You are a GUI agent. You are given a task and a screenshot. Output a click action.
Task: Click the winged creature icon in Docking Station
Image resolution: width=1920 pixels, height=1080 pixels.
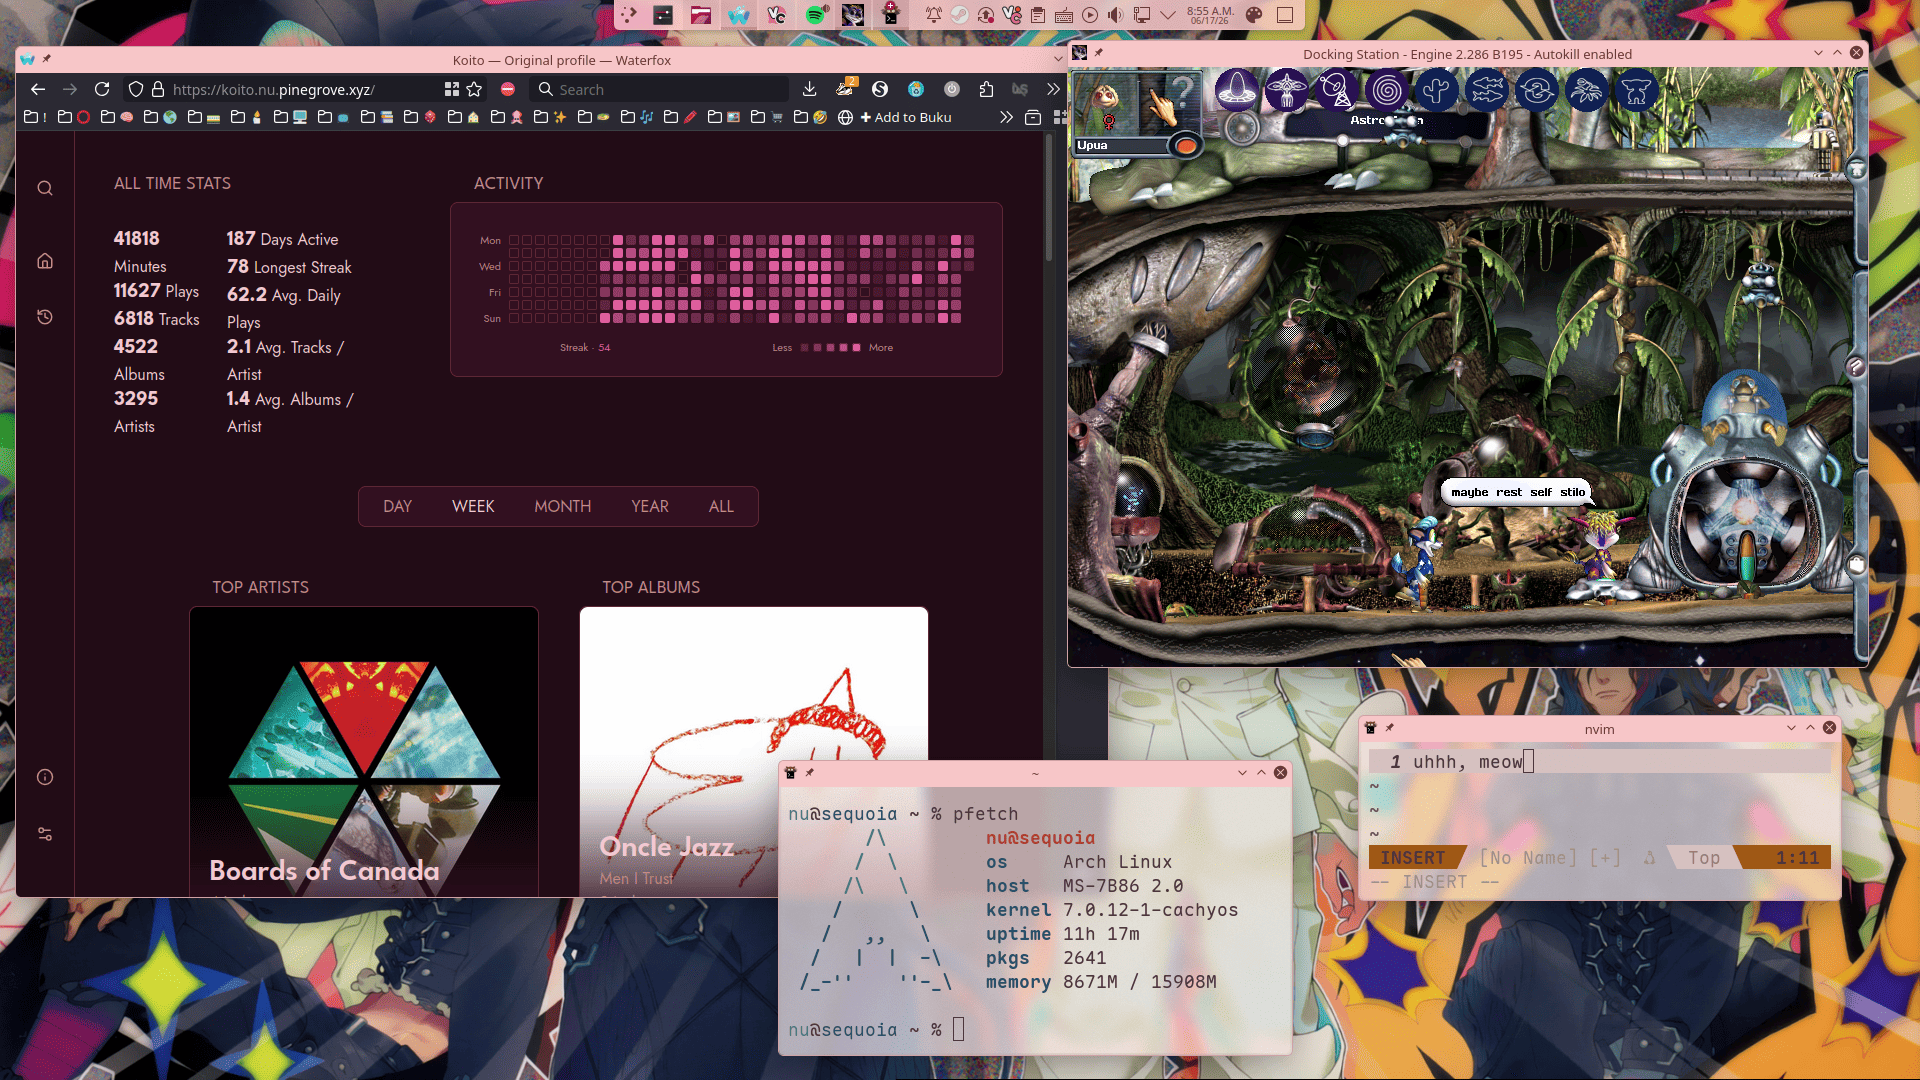click(1287, 91)
